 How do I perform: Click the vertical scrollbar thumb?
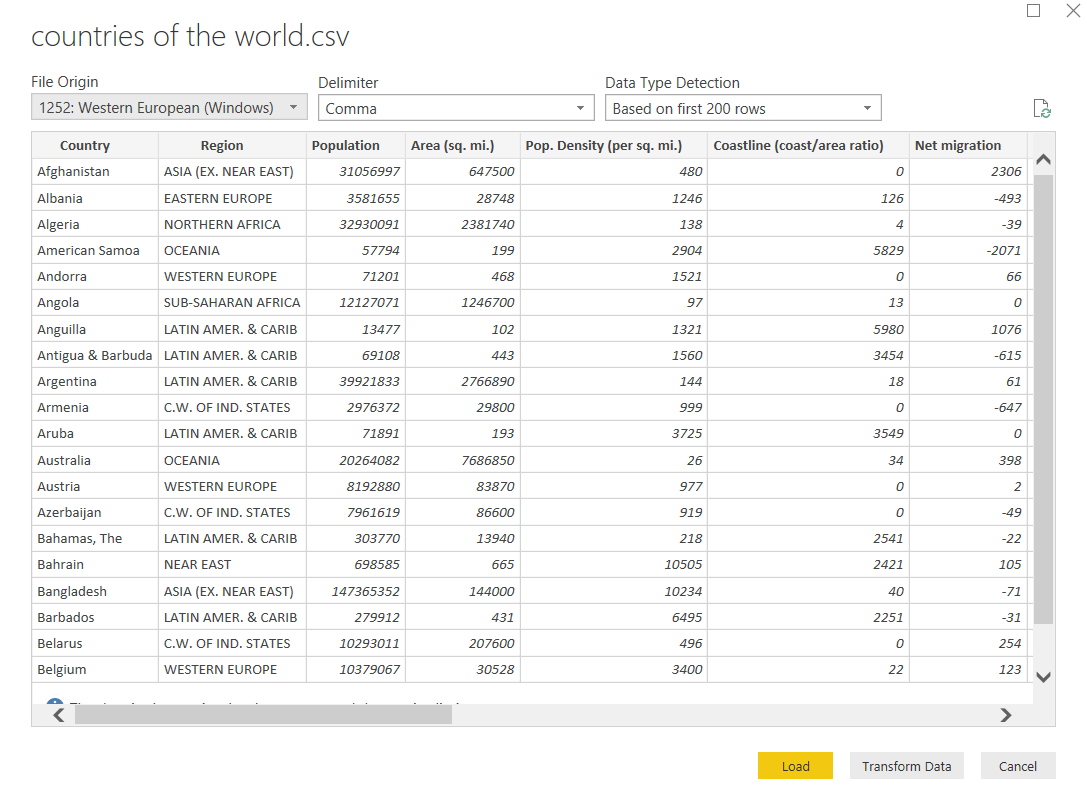(x=1043, y=398)
